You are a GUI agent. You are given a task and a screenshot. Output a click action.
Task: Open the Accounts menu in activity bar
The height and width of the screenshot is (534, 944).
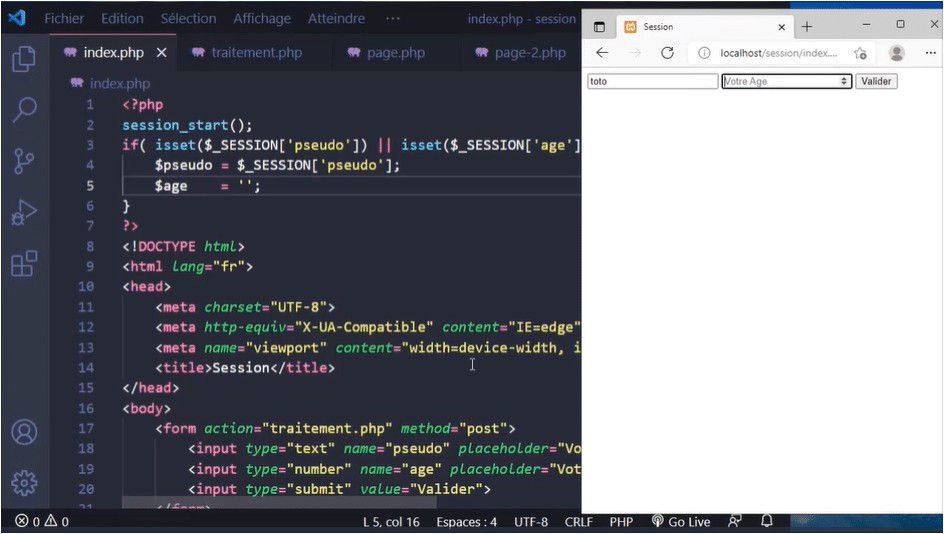click(x=24, y=432)
